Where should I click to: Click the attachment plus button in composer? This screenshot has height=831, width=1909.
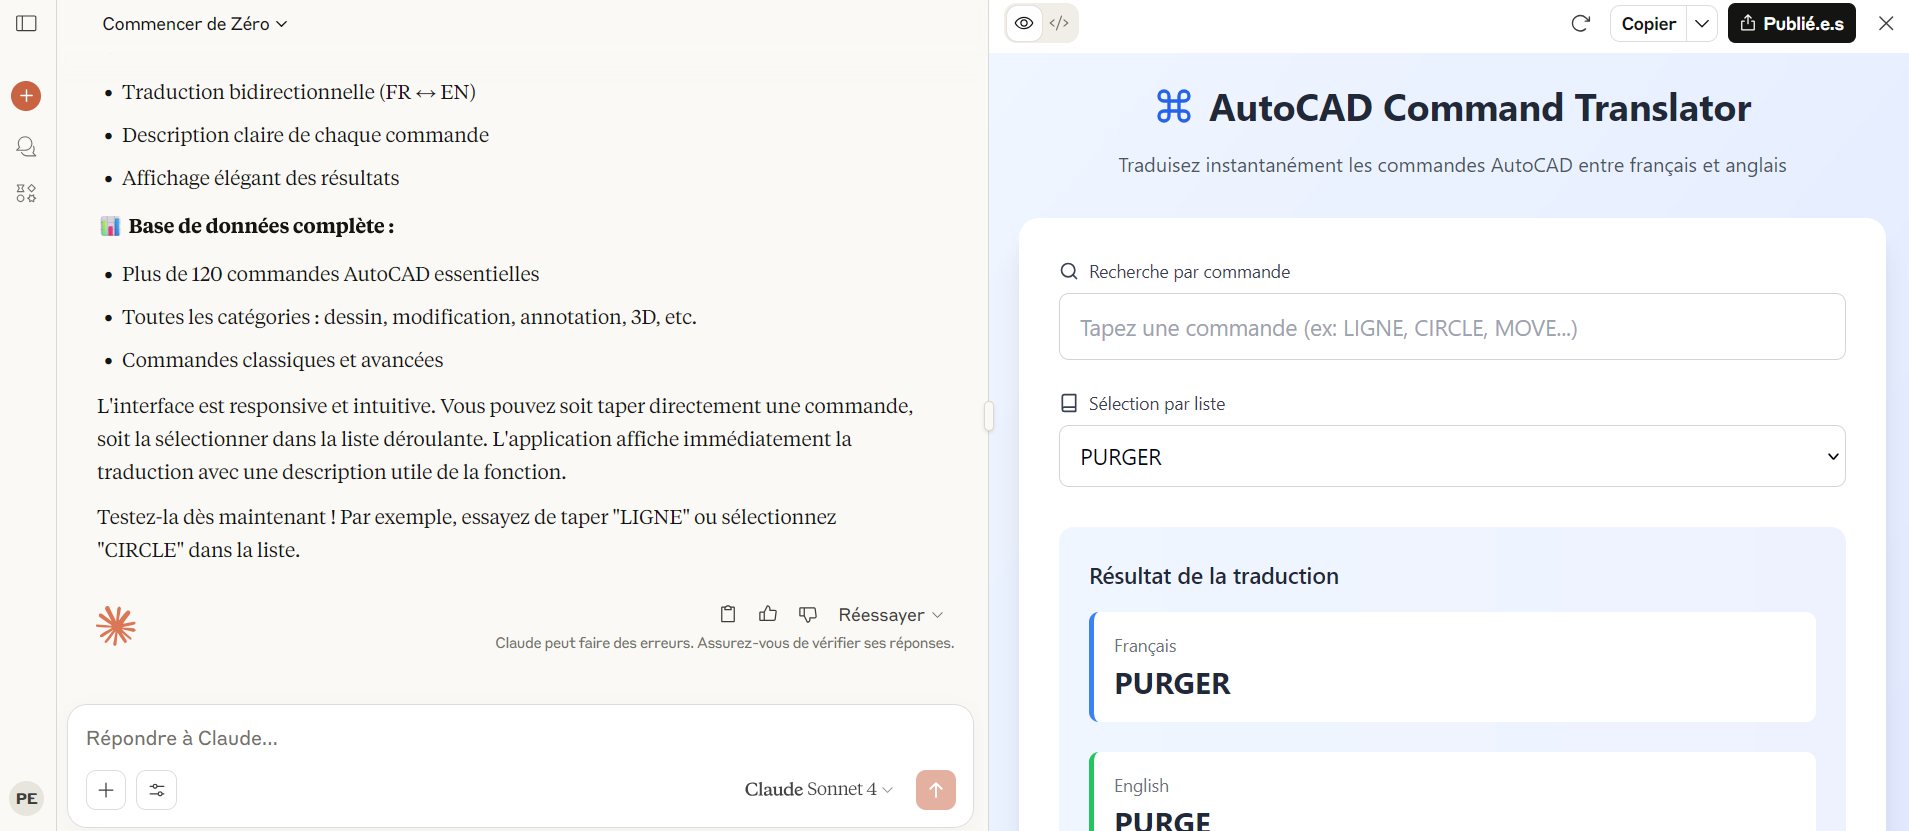point(106,790)
